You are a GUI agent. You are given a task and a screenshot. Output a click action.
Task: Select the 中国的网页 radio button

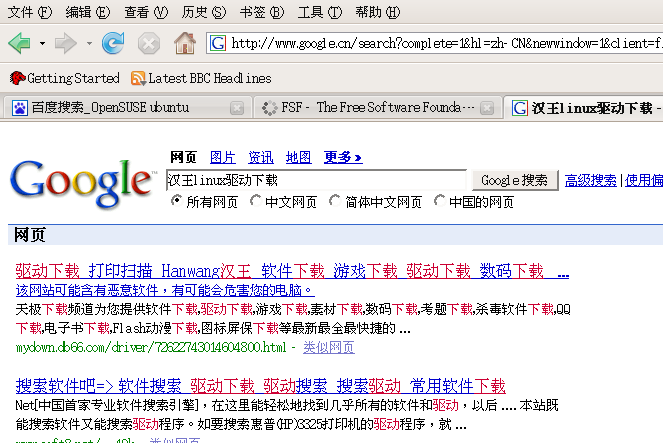tap(440, 201)
